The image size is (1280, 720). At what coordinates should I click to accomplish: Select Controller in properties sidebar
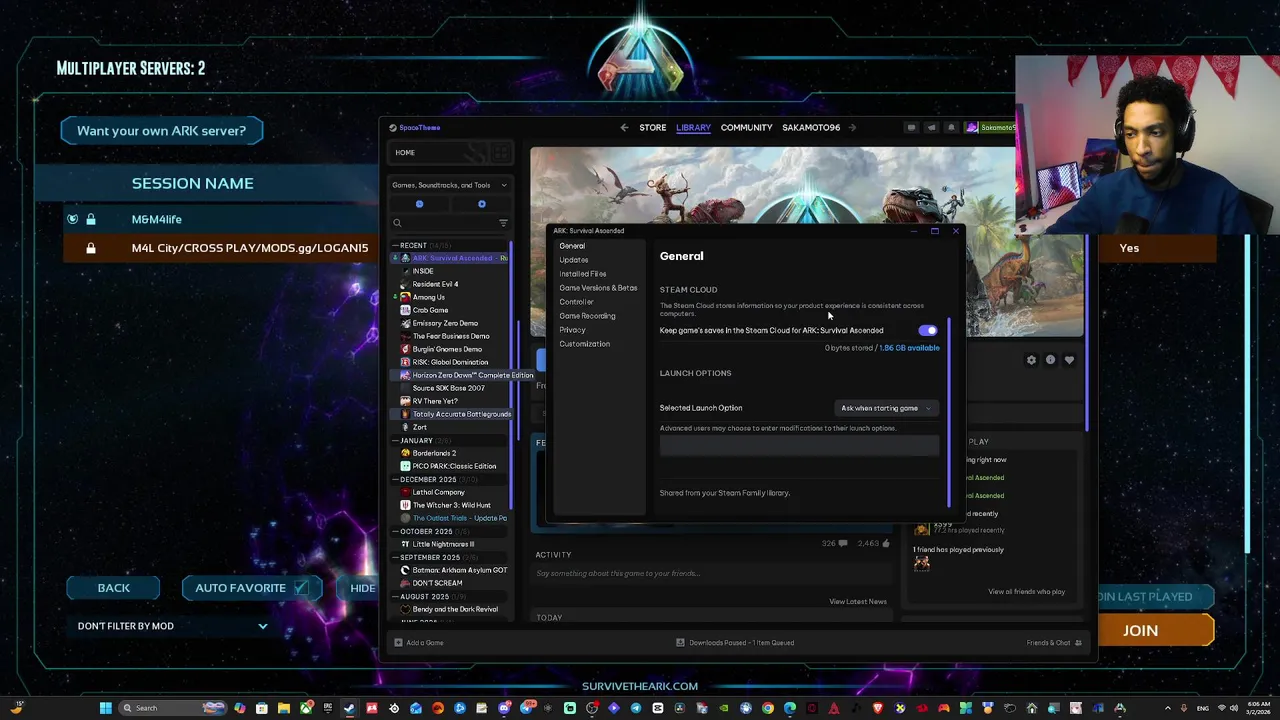pos(576,302)
